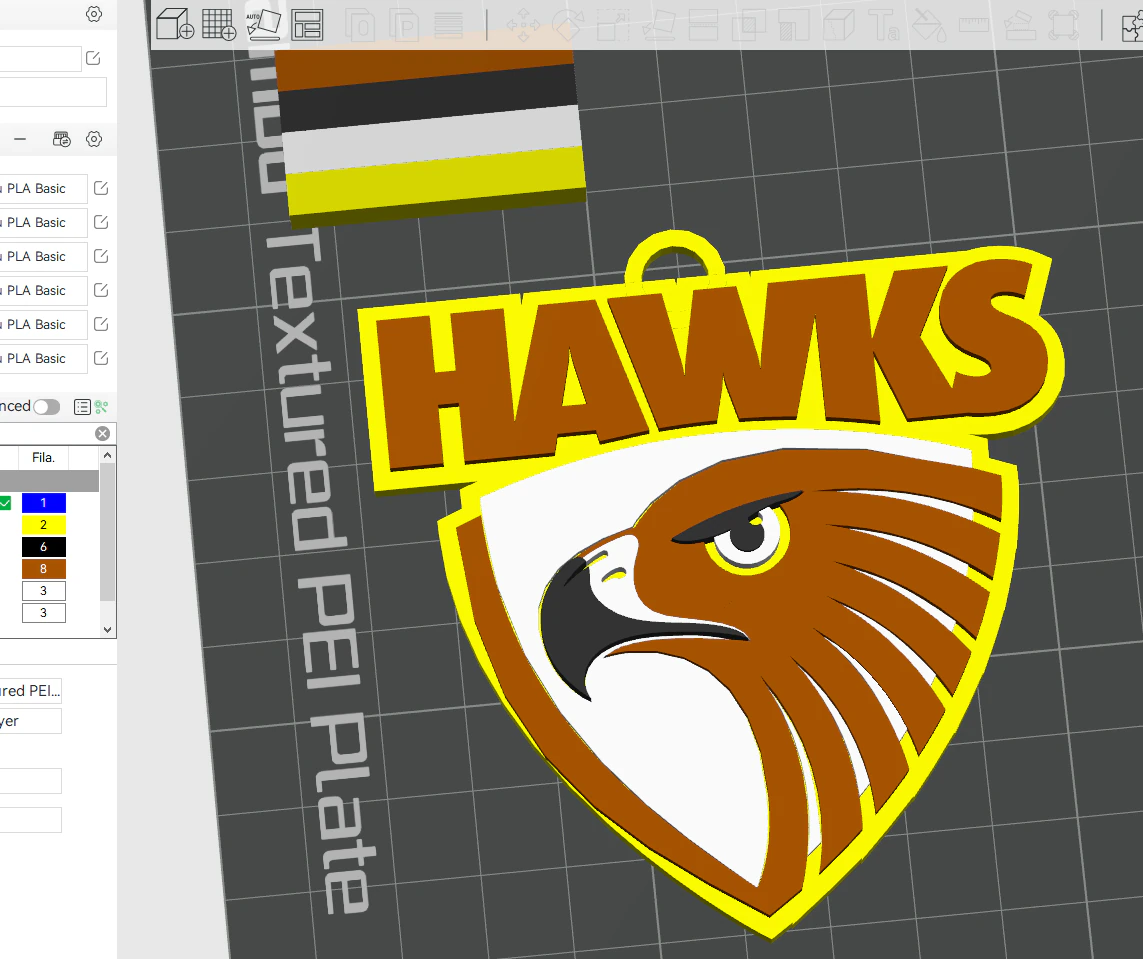Screen dimensions: 1143x959
Task: Open the Textured PEI plate type dropdown
Action: 31,690
